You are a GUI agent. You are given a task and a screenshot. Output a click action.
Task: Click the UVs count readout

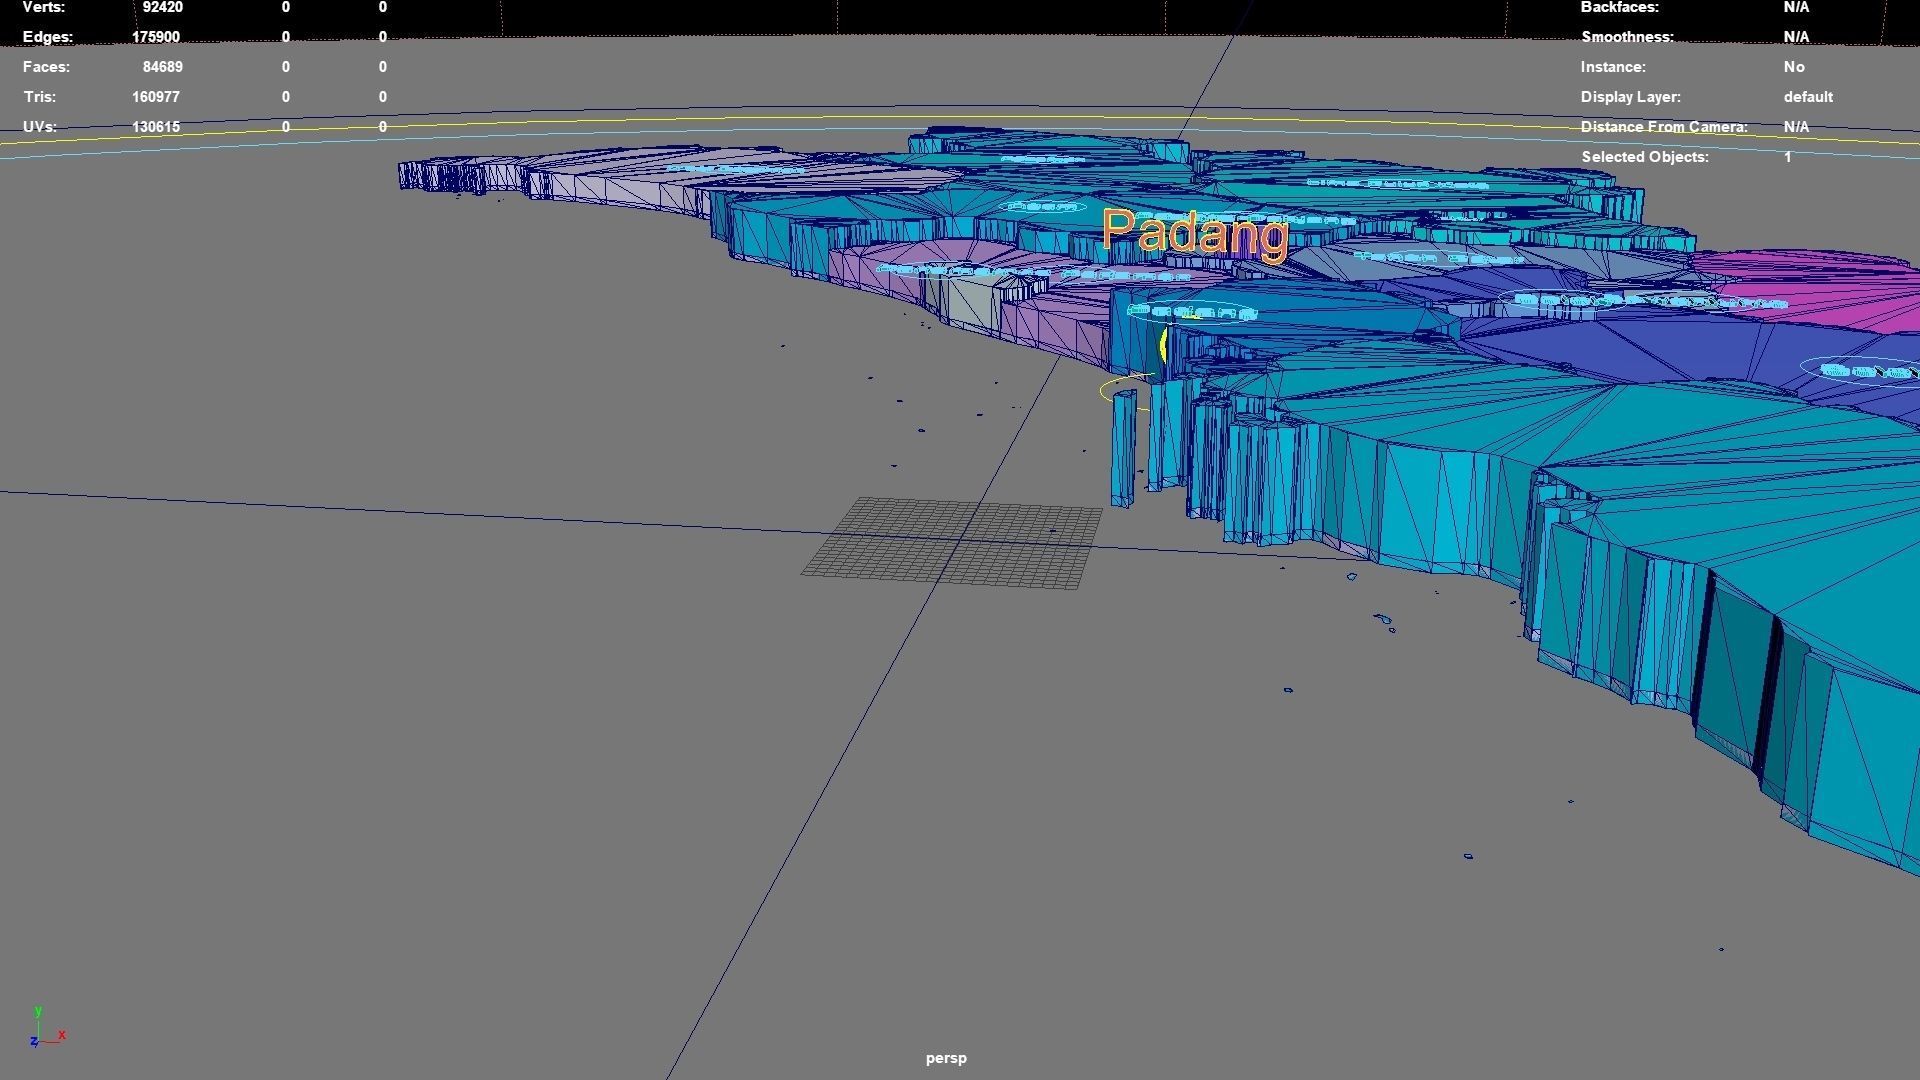[157, 127]
